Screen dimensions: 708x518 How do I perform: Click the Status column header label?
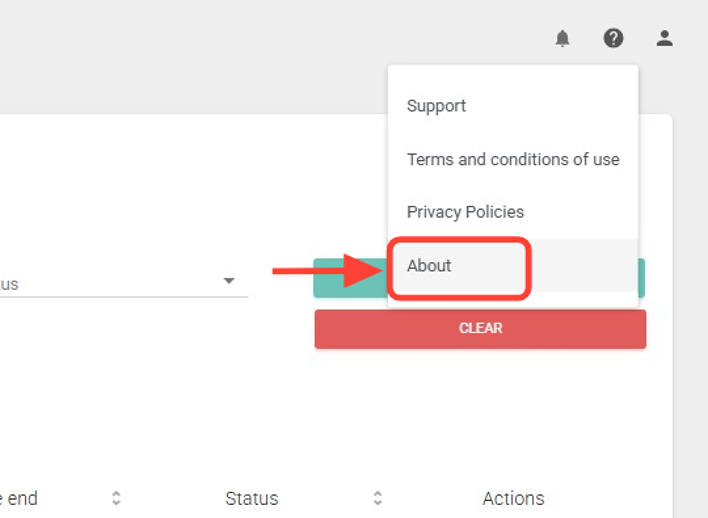251,498
